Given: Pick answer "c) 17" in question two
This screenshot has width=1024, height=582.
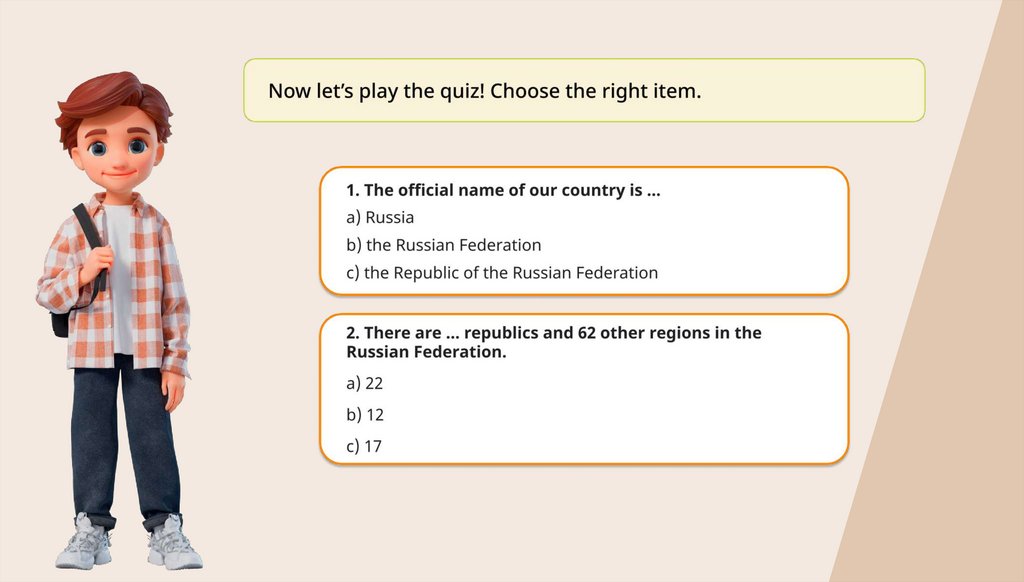Looking at the screenshot, I should tap(365, 447).
